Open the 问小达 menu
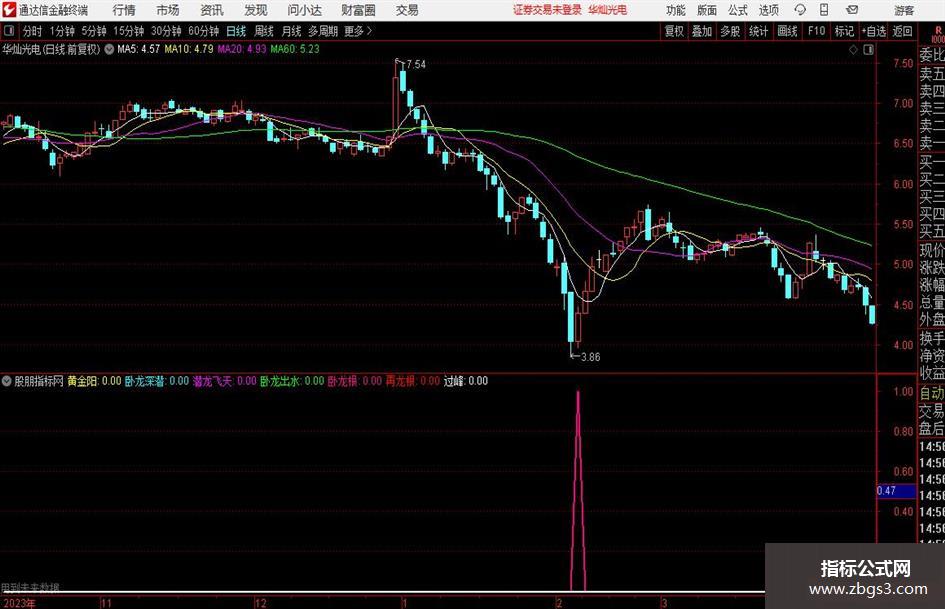The image size is (945, 609). pos(304,10)
